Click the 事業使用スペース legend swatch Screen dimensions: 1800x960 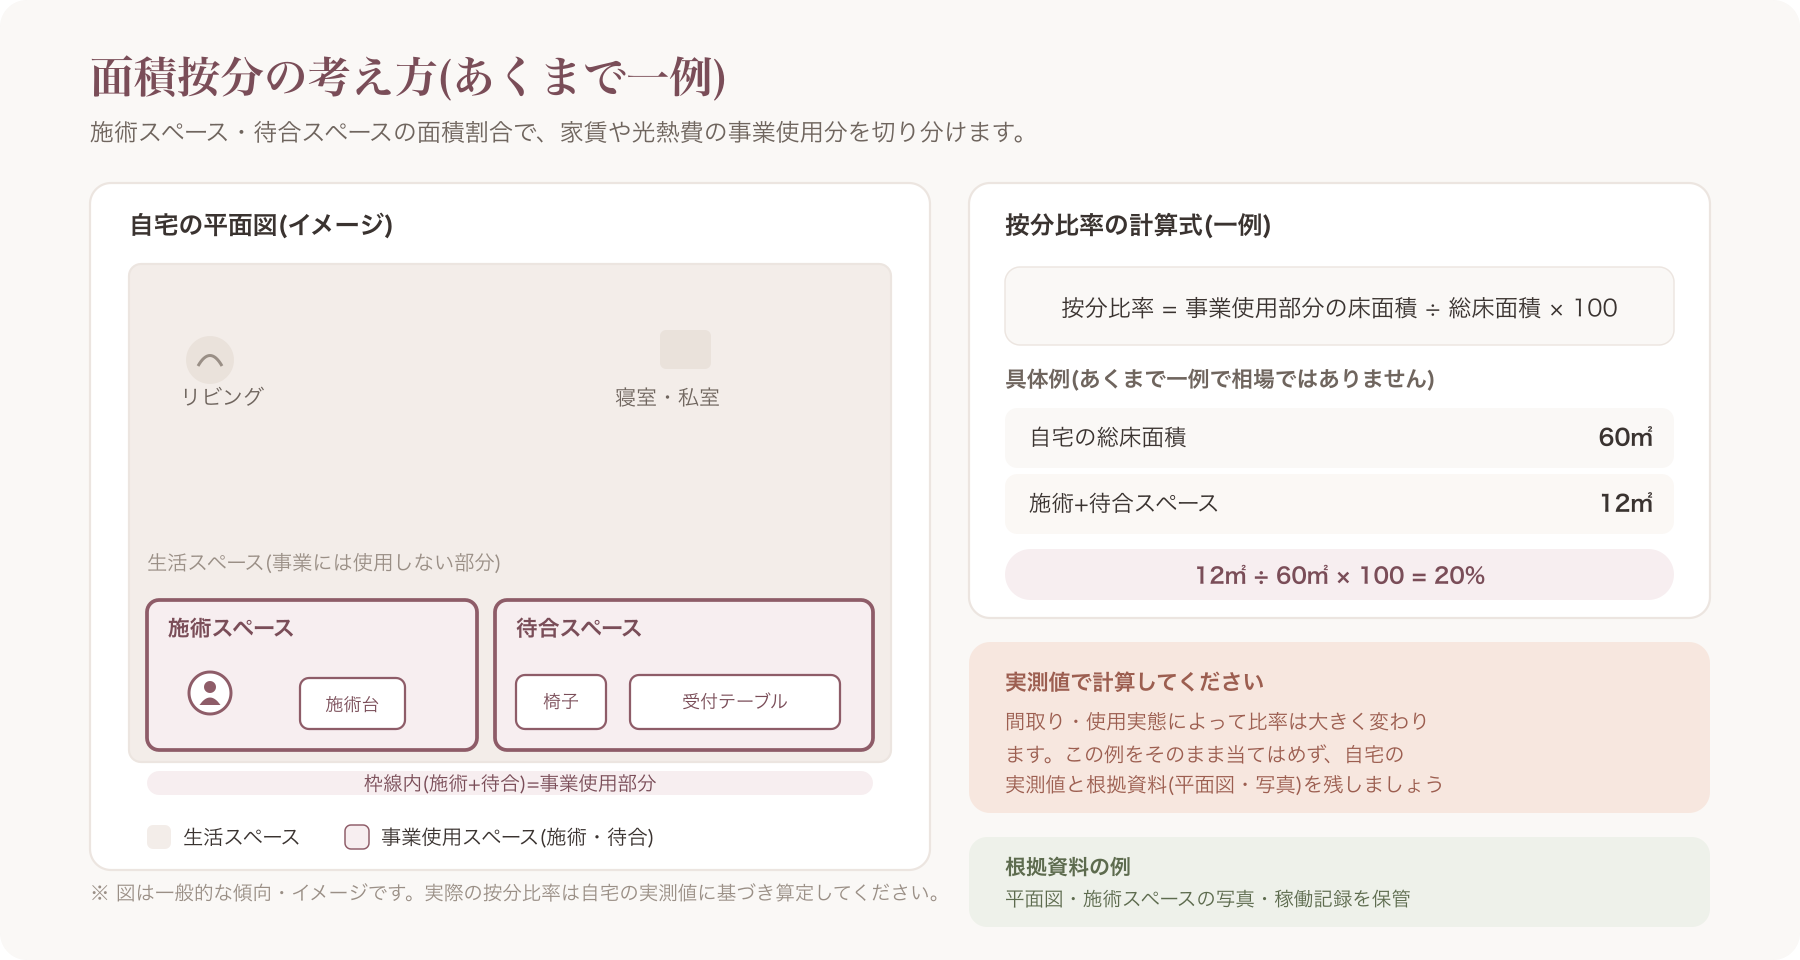tap(357, 837)
